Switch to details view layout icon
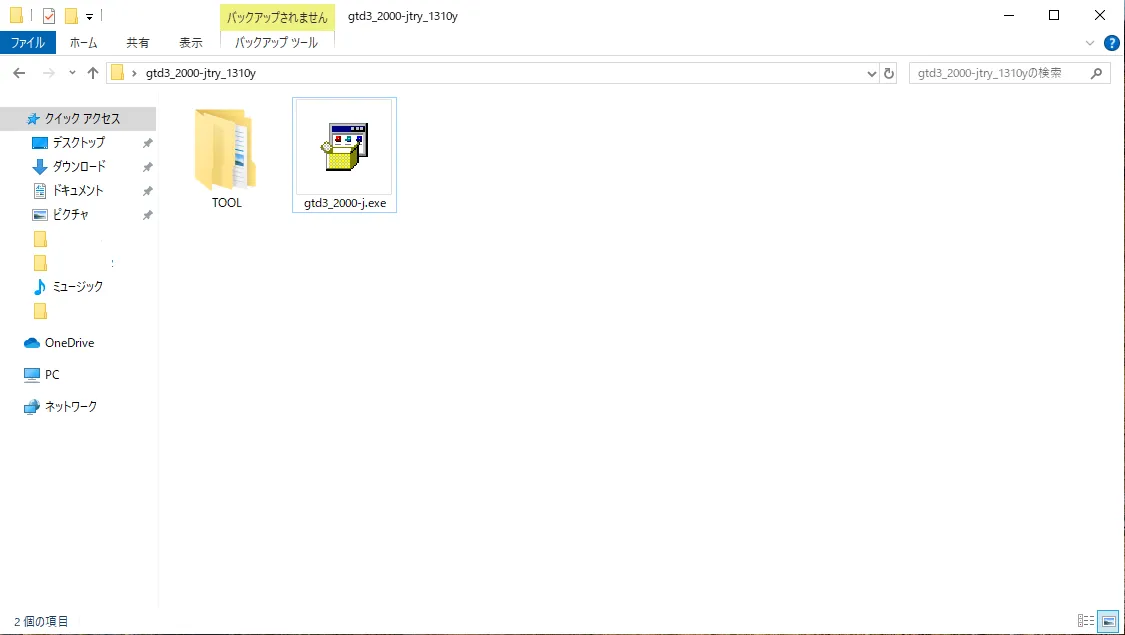 point(1086,621)
